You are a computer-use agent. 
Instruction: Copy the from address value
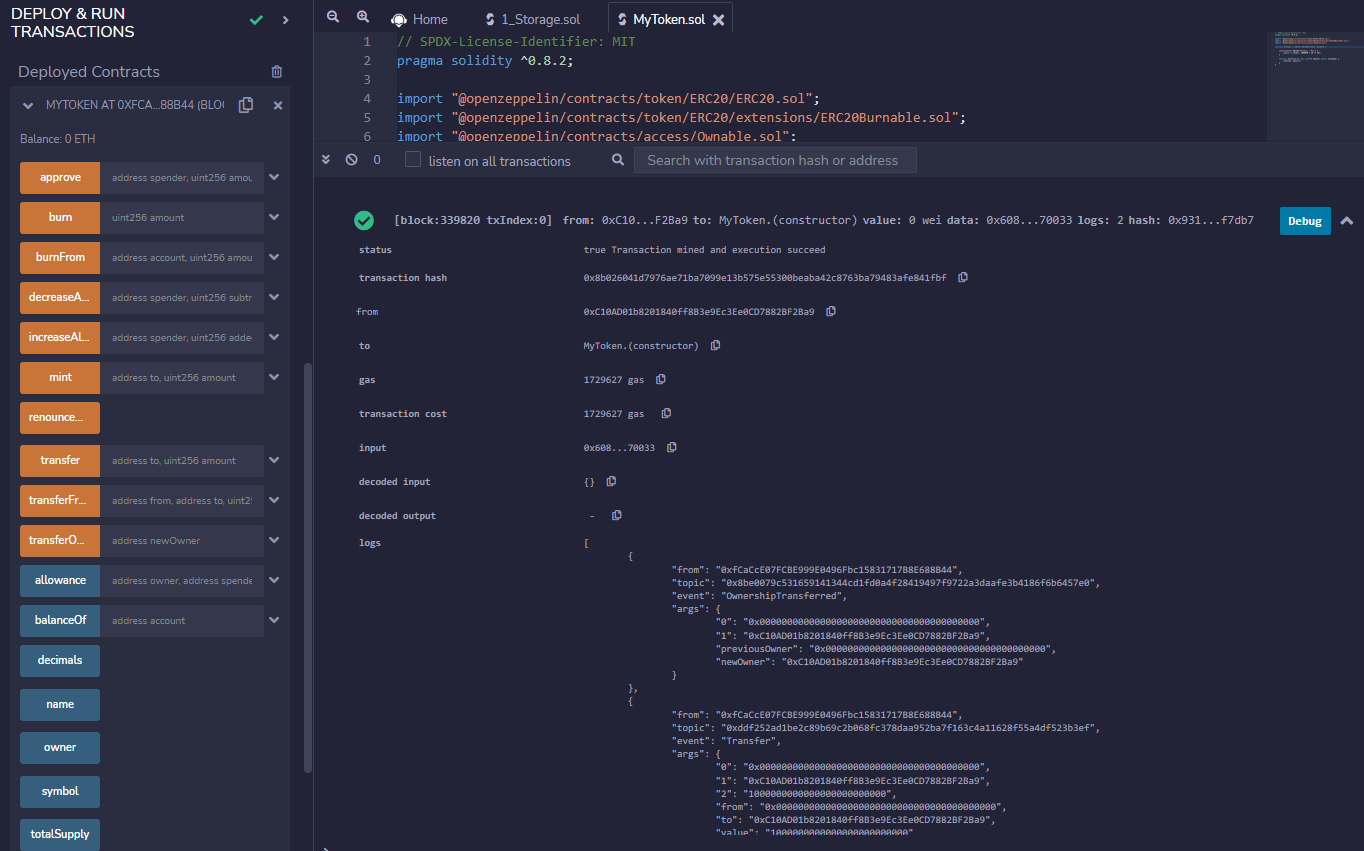[831, 312]
